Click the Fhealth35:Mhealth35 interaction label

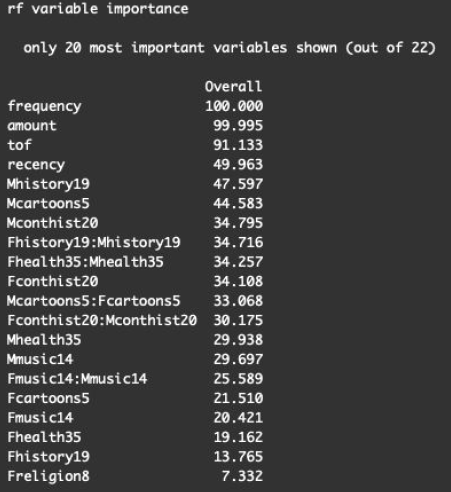pos(85,262)
